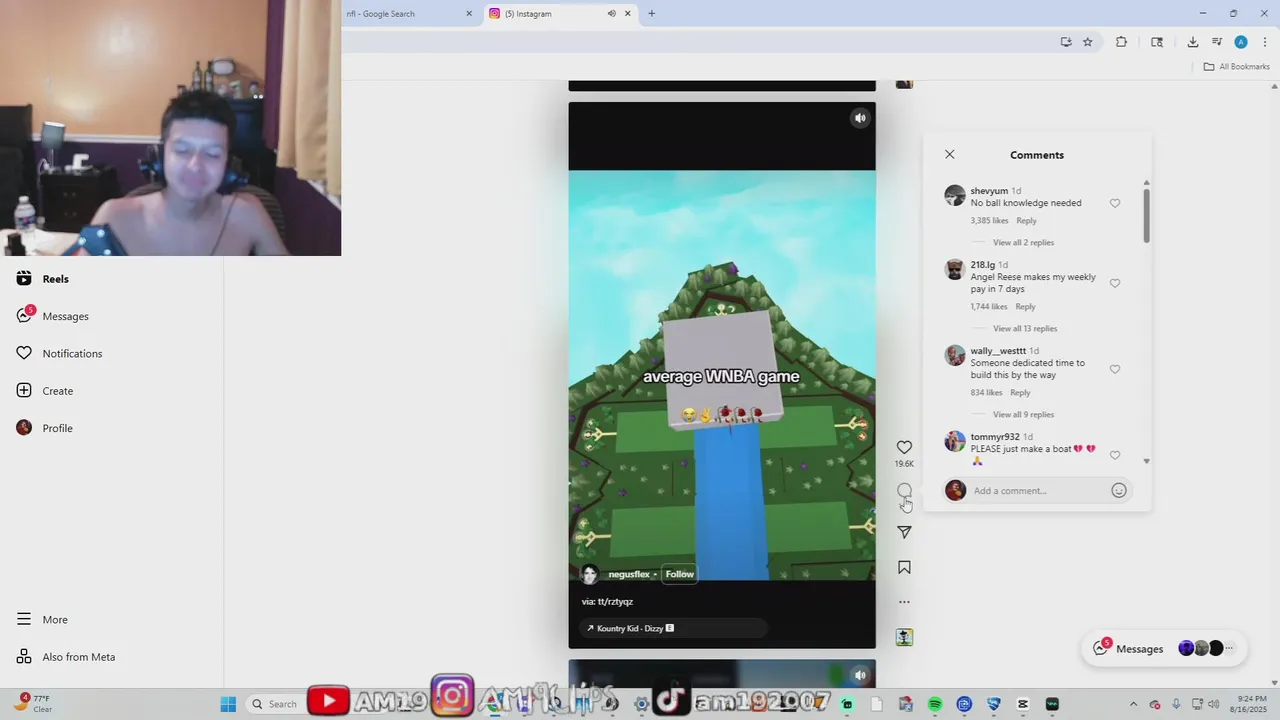Open Spotify from the taskbar
Viewport: 1280px width, 720px height.
click(935, 704)
